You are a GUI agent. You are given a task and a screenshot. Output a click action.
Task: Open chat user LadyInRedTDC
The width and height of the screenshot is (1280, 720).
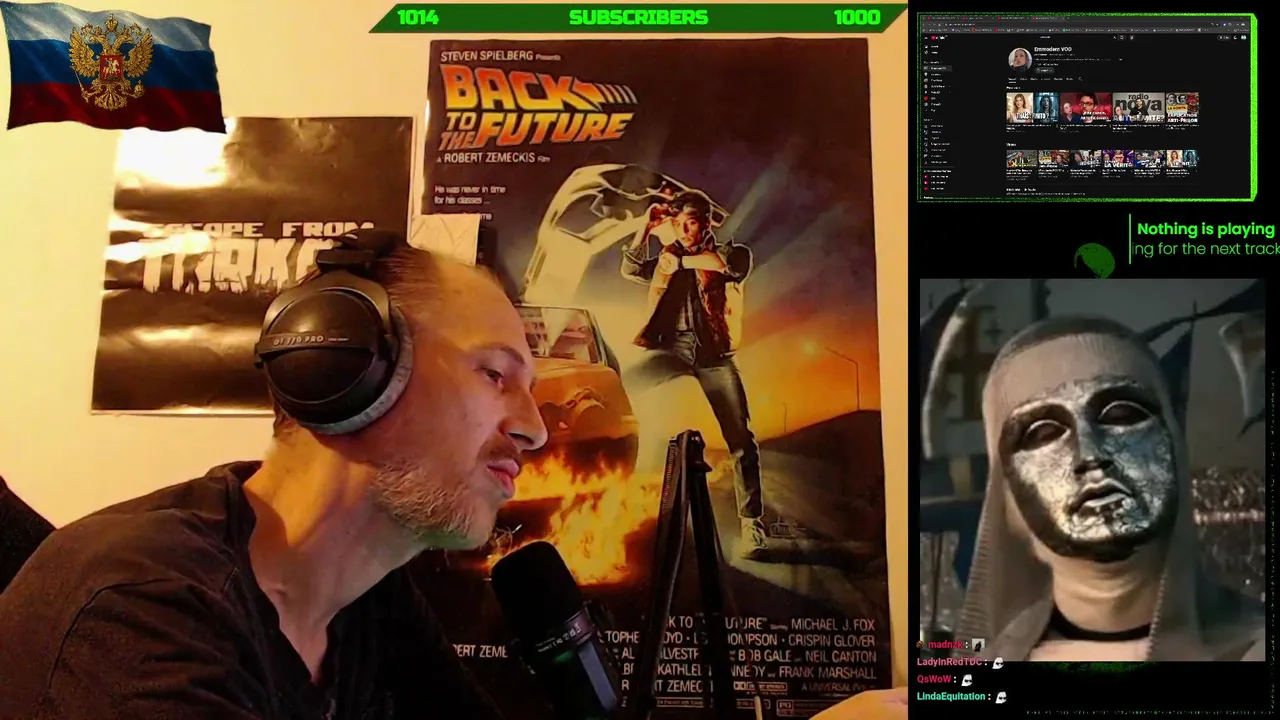(x=949, y=662)
